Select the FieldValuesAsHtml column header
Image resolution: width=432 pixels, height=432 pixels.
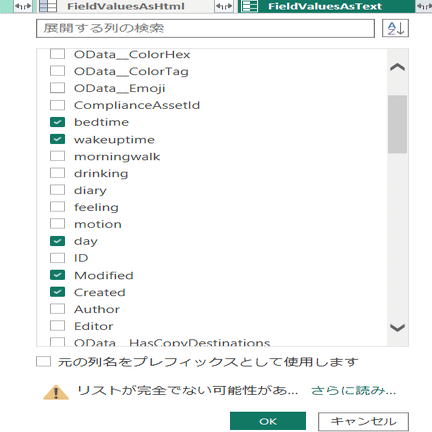coord(126,6)
